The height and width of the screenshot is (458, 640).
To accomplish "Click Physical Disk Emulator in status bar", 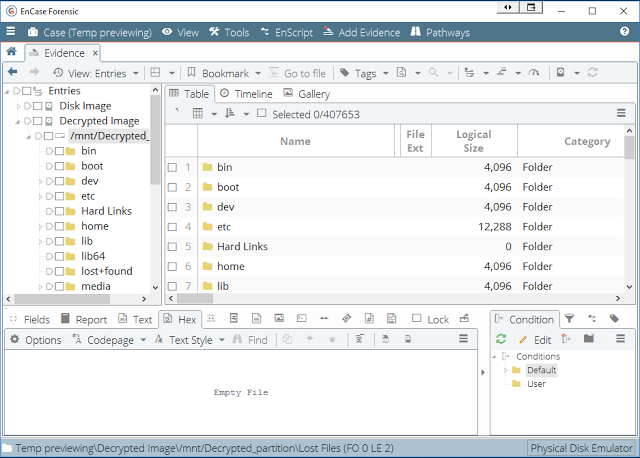I will [581, 448].
